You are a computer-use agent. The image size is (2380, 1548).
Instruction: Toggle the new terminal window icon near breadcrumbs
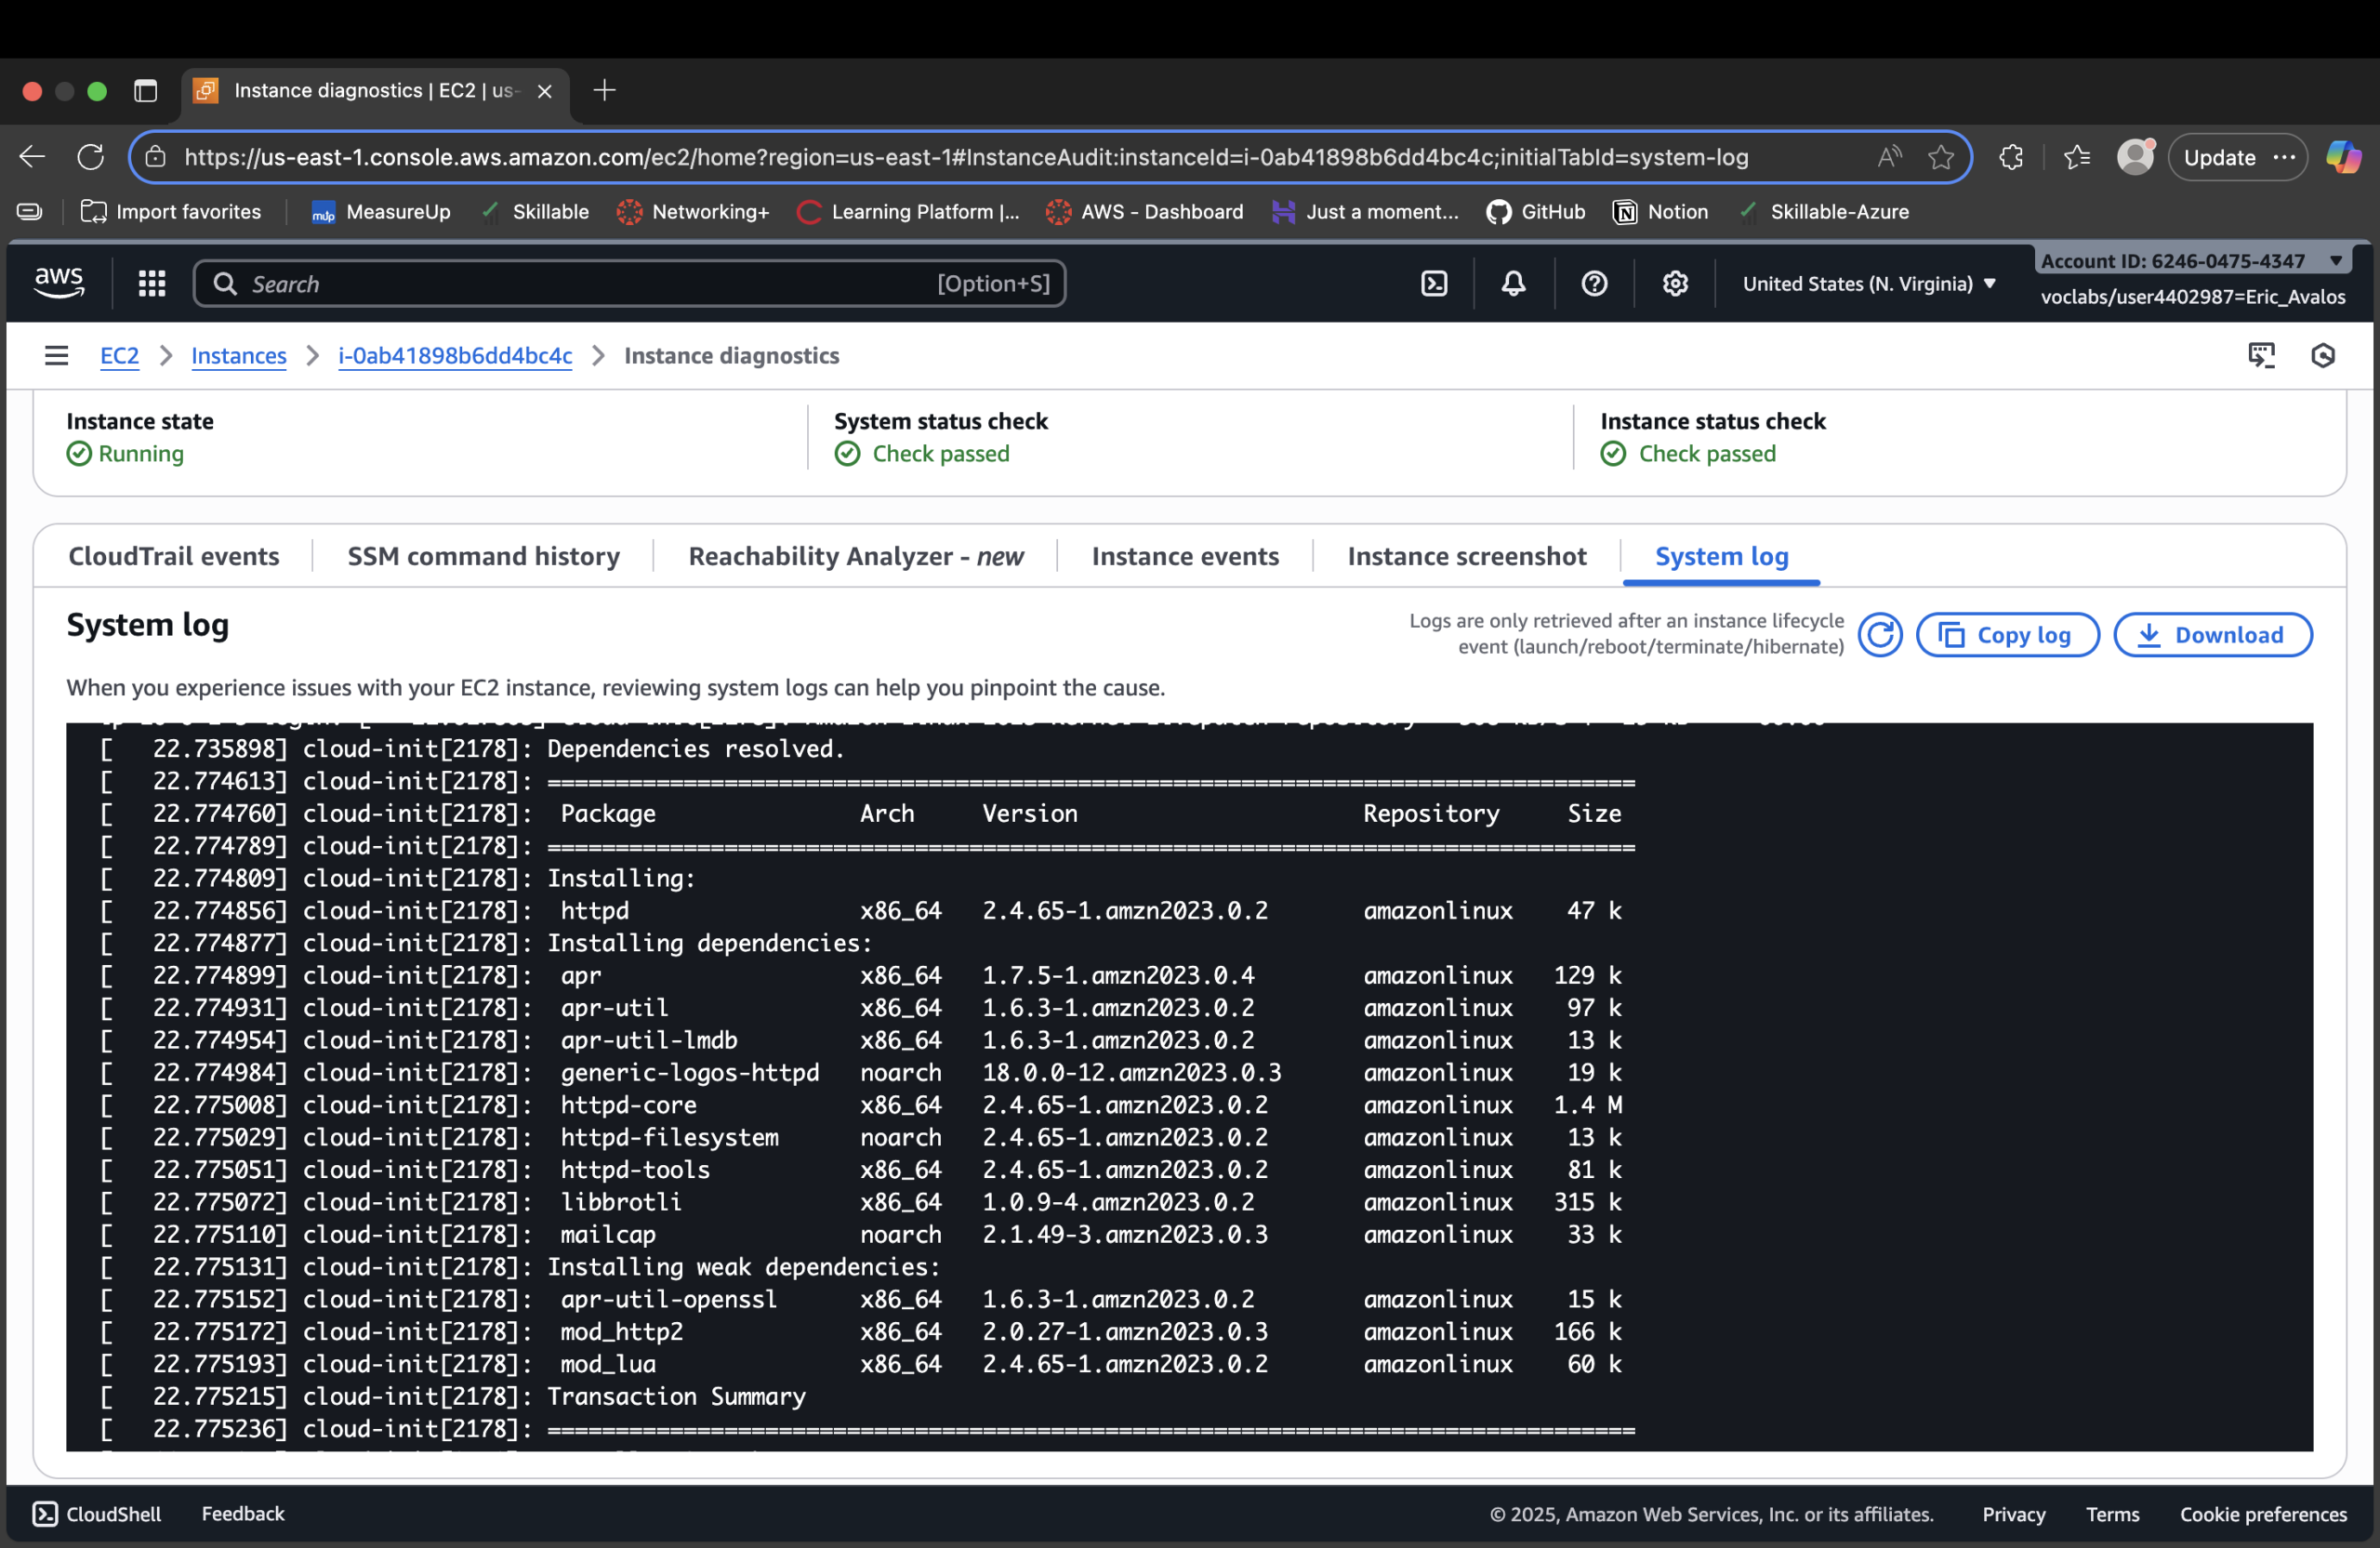tap(2263, 355)
